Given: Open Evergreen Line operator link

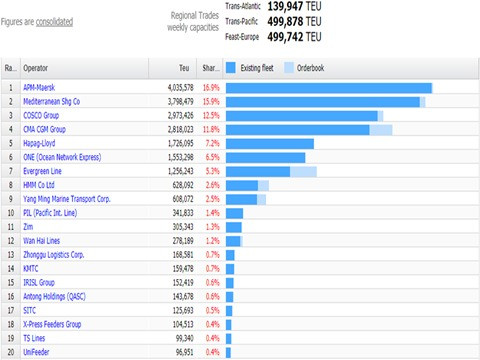Looking at the screenshot, I should pos(42,171).
